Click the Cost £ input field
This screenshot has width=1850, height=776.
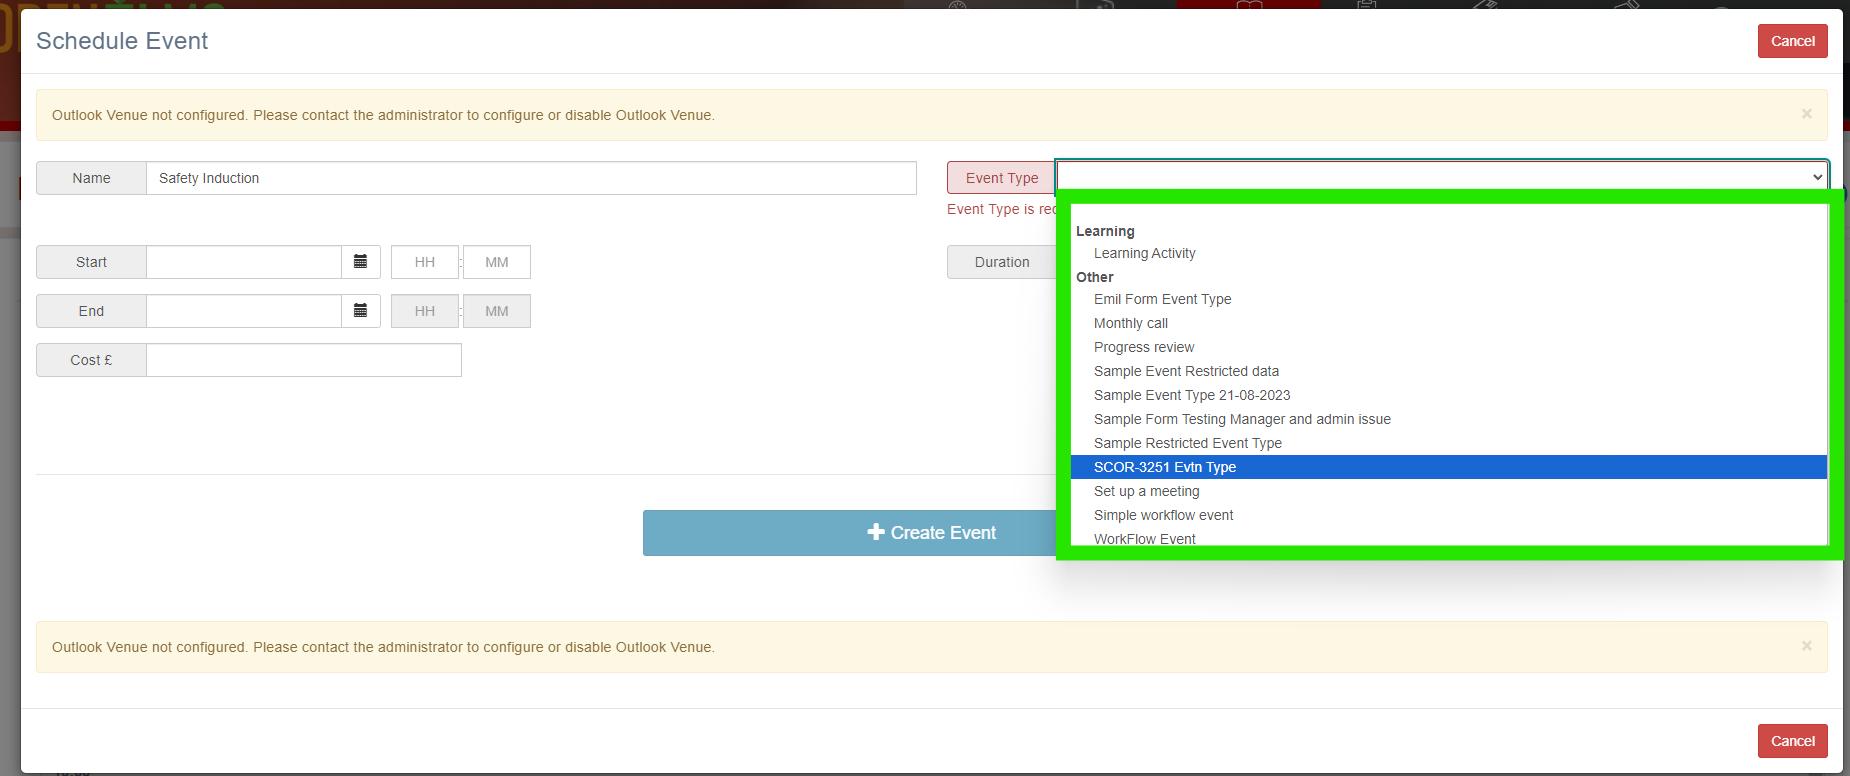coord(304,360)
